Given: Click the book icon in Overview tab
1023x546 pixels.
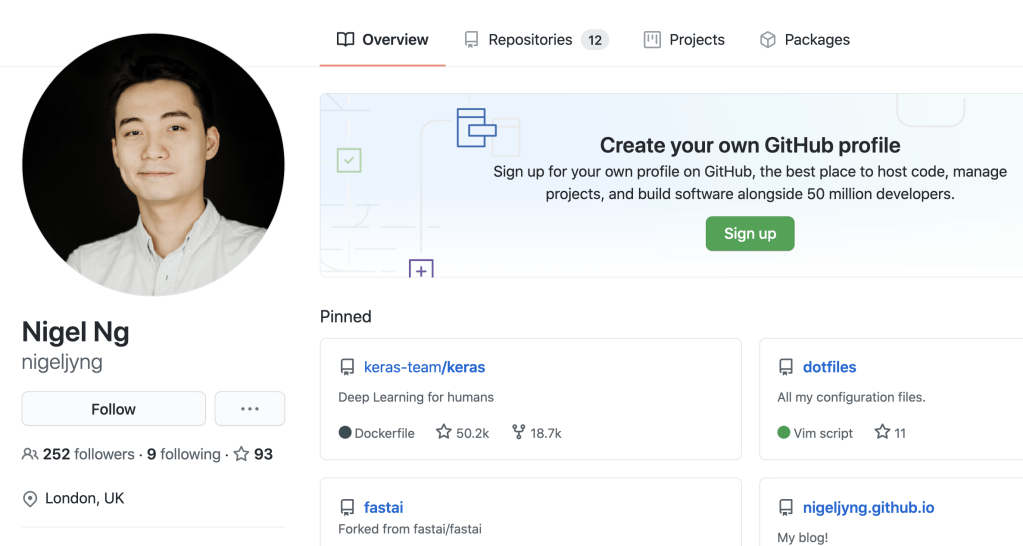Looking at the screenshot, I should pos(345,40).
